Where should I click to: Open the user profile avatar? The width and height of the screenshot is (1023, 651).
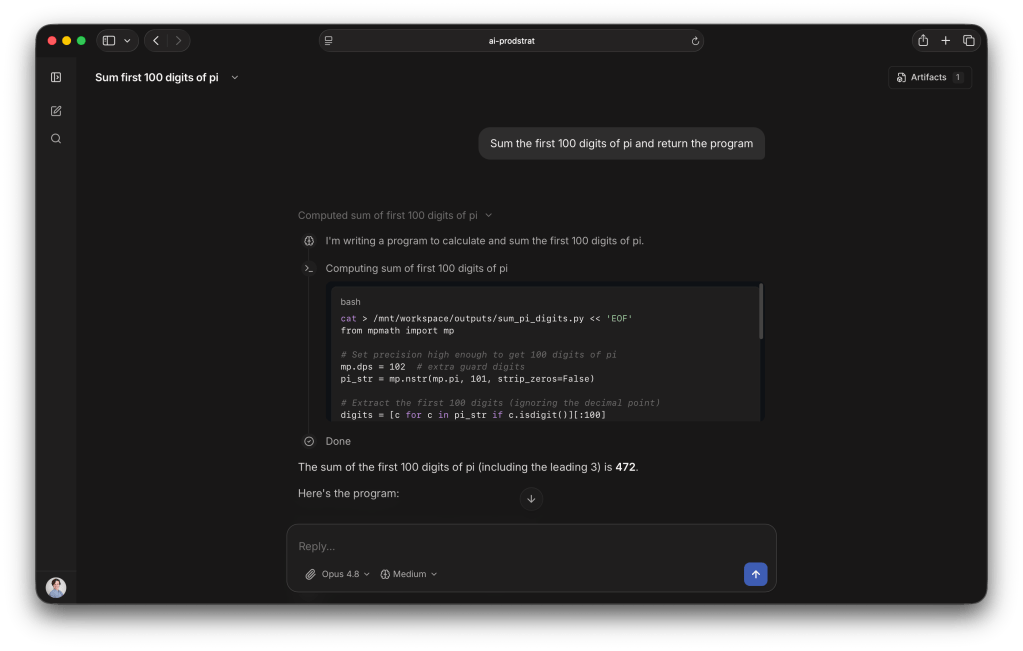coord(56,587)
